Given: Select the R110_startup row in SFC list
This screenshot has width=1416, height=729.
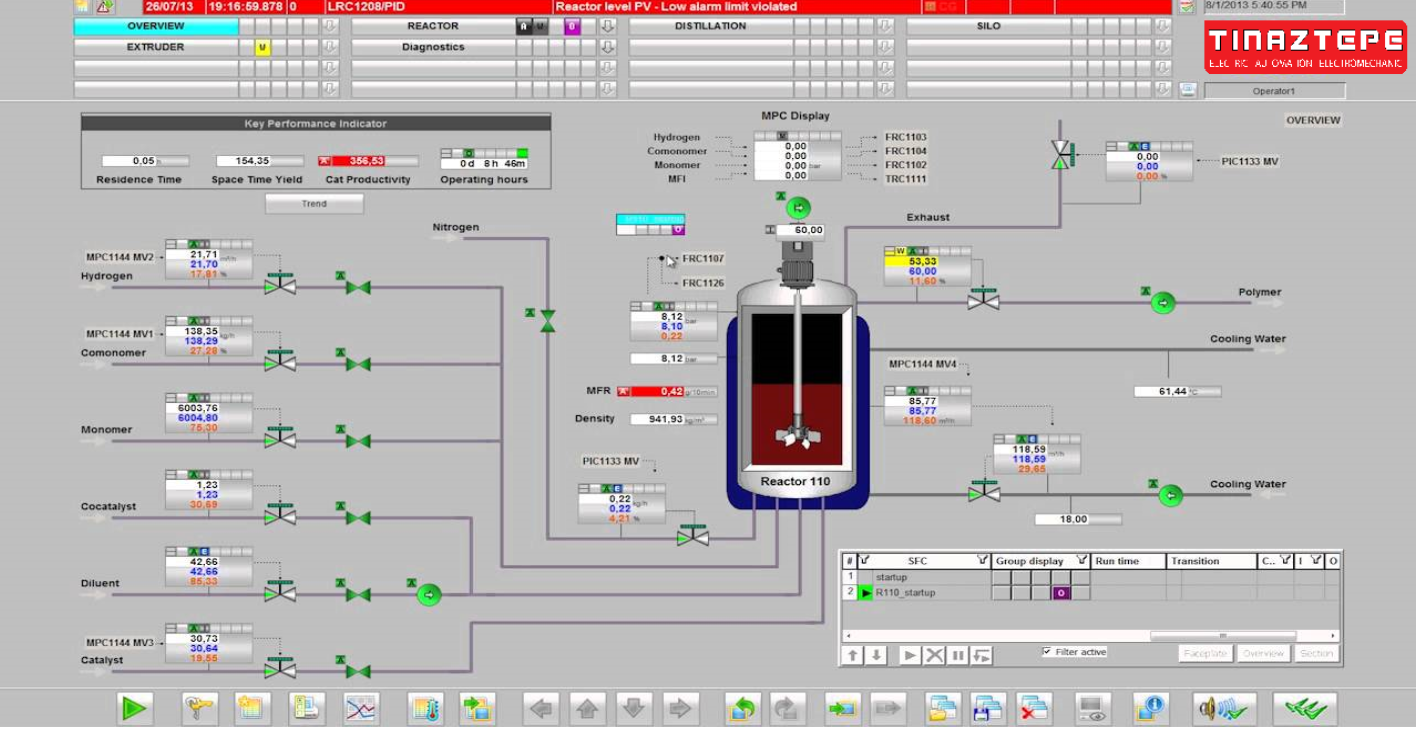Looking at the screenshot, I should pyautogui.click(x=1090, y=593).
